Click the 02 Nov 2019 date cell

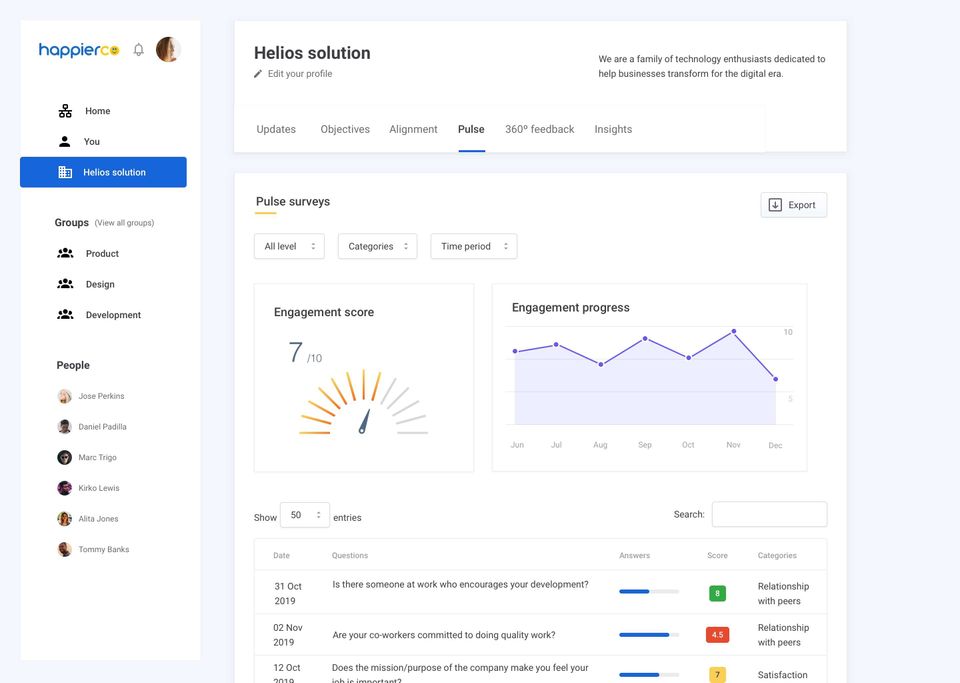[x=287, y=635]
